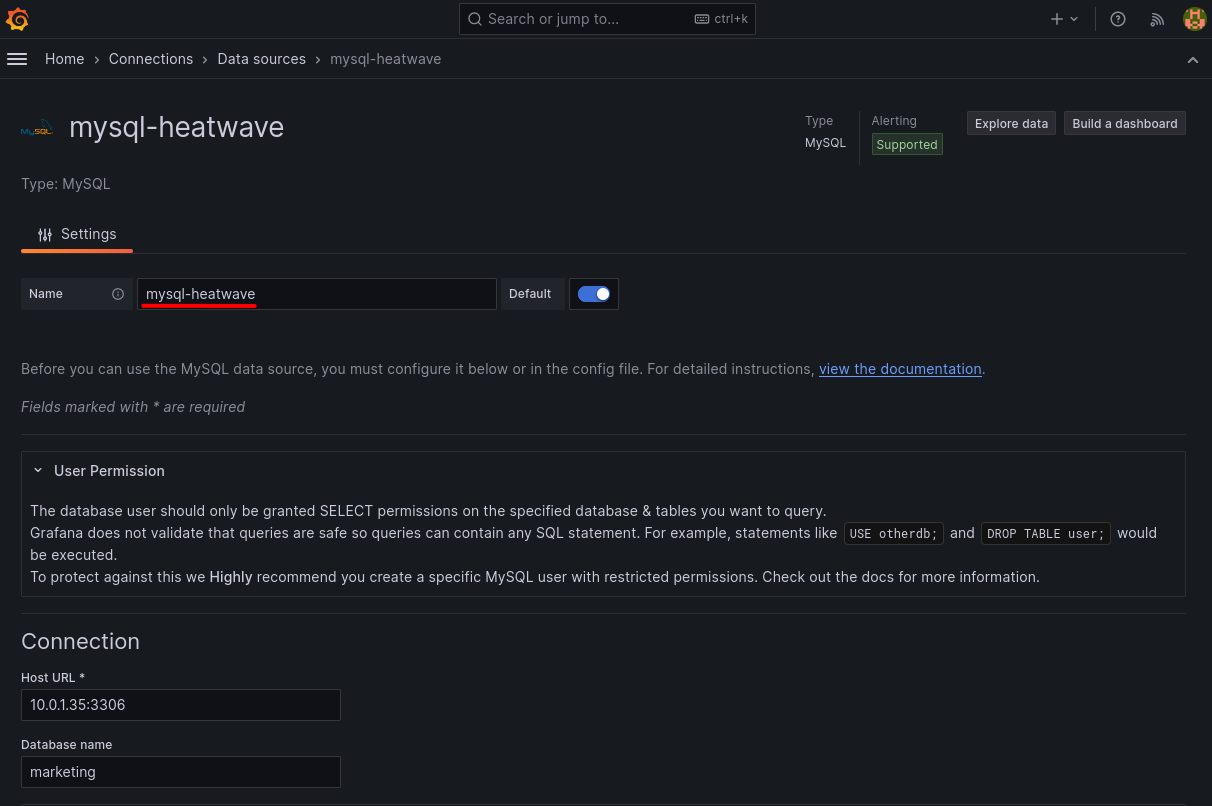
Task: Click the Grafana logo icon
Action: click(17, 19)
